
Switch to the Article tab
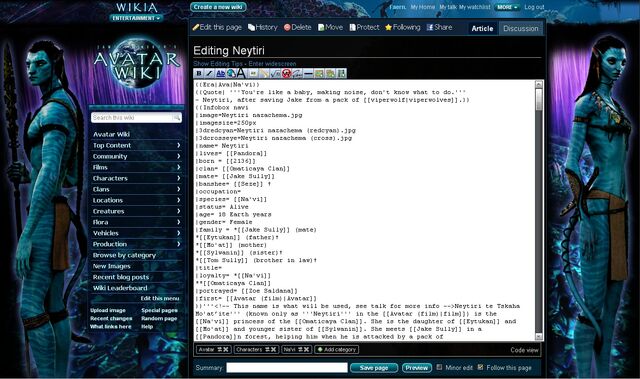click(482, 28)
